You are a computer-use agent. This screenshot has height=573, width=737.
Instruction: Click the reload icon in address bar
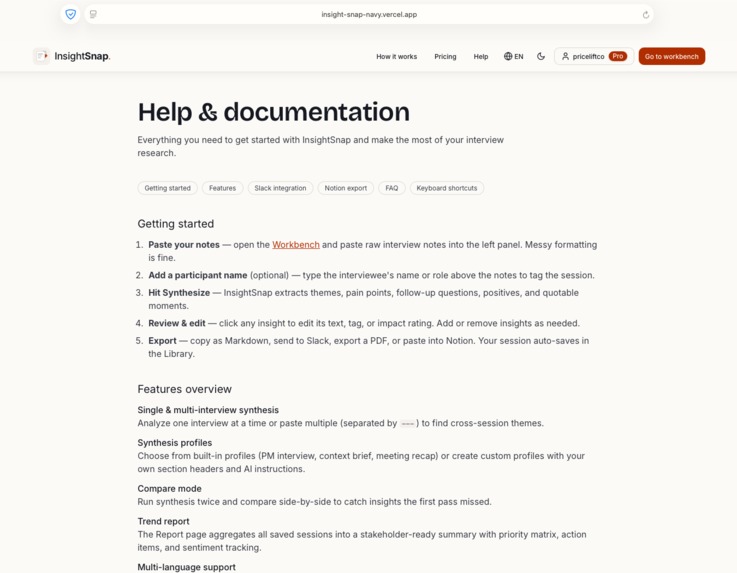646,15
